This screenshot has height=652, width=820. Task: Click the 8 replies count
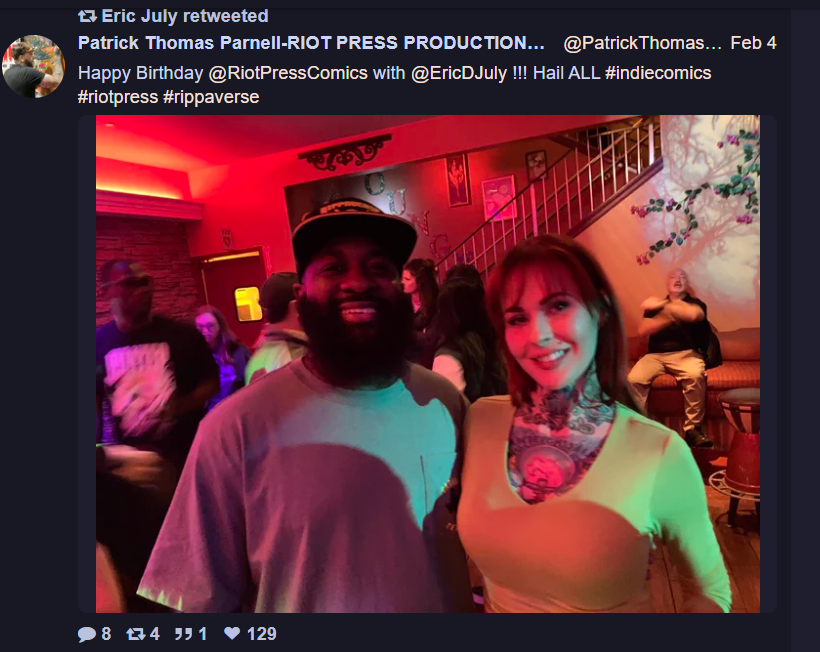pos(106,634)
